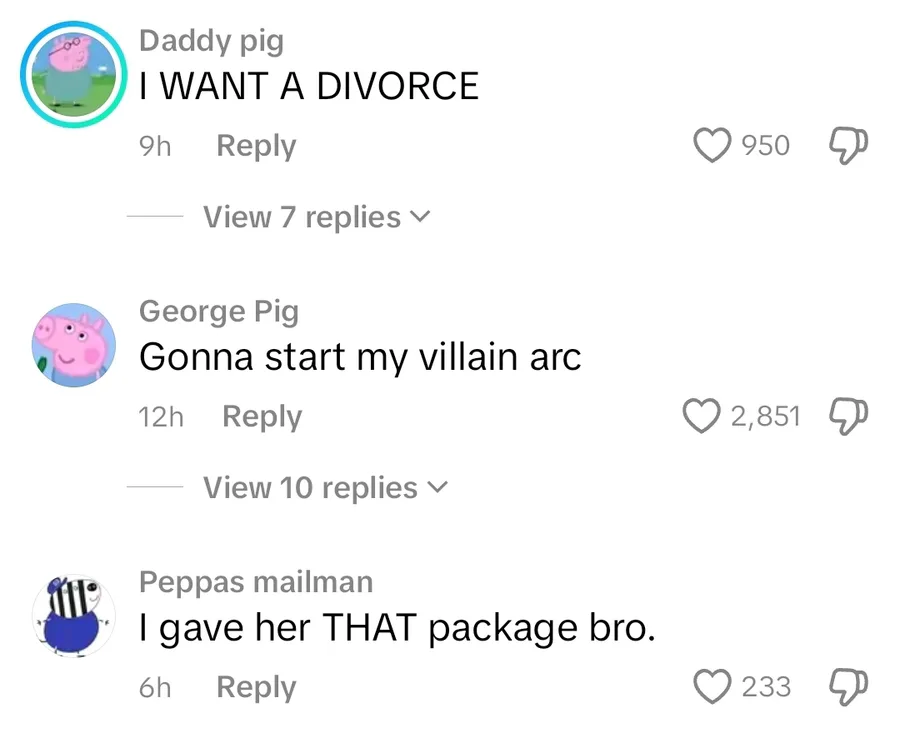
Task: Click chevron next to View 10 replies
Action: click(x=437, y=488)
